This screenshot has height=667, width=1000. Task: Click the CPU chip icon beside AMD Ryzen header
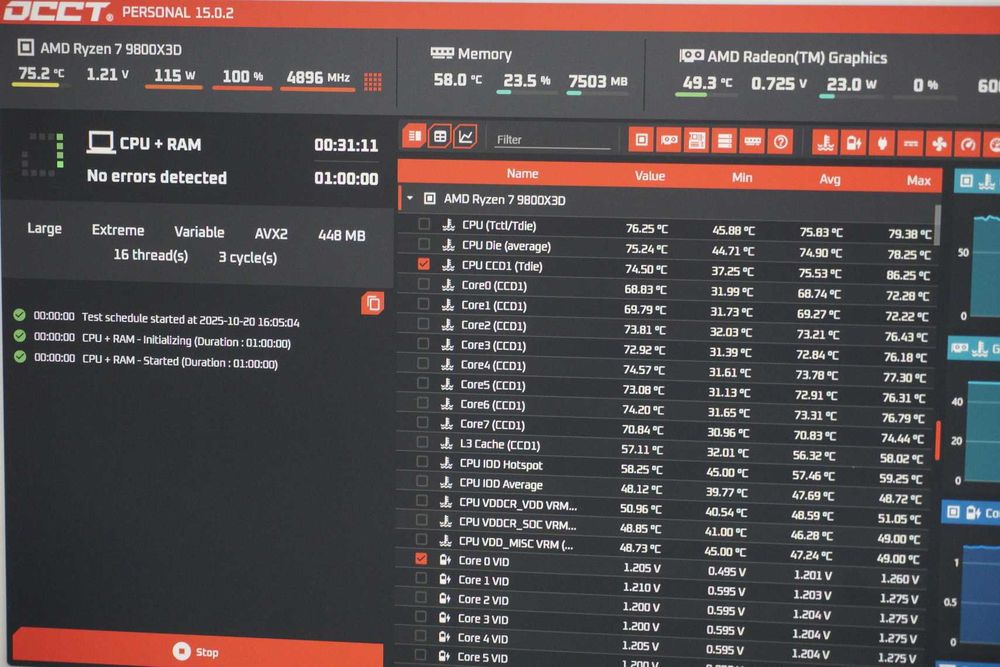26,47
